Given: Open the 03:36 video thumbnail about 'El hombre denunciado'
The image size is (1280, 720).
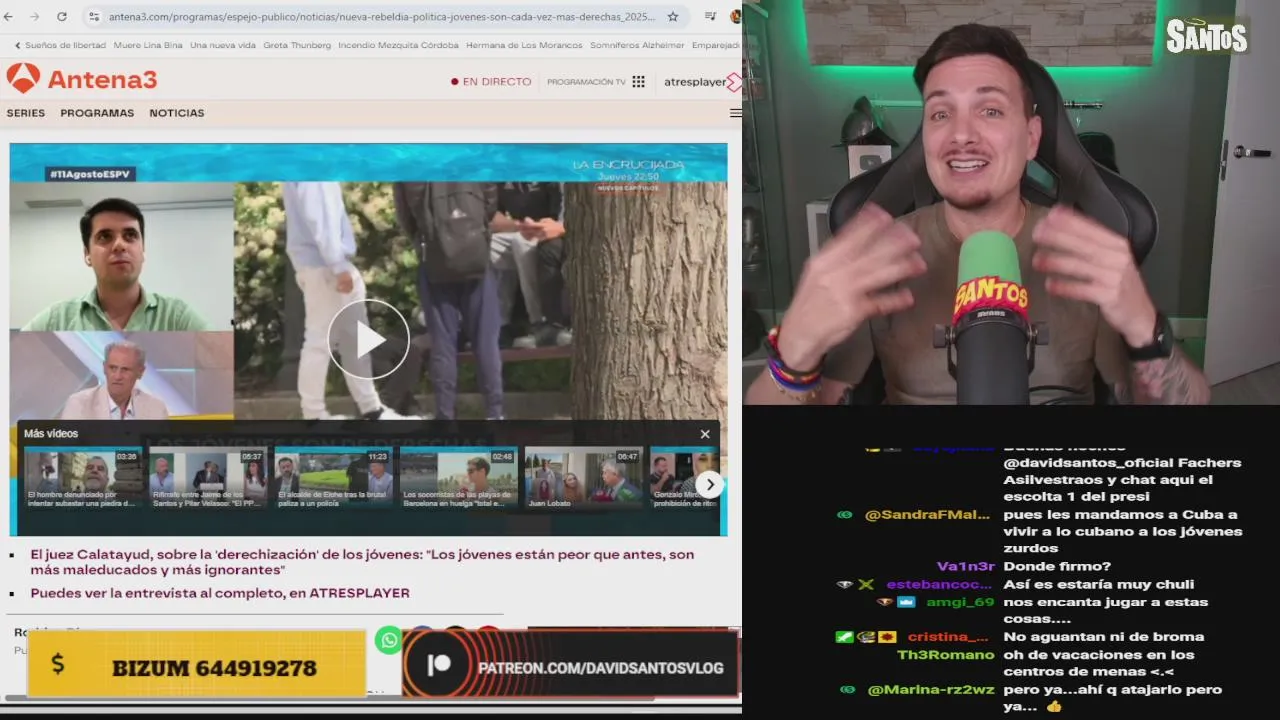Looking at the screenshot, I should [x=83, y=478].
